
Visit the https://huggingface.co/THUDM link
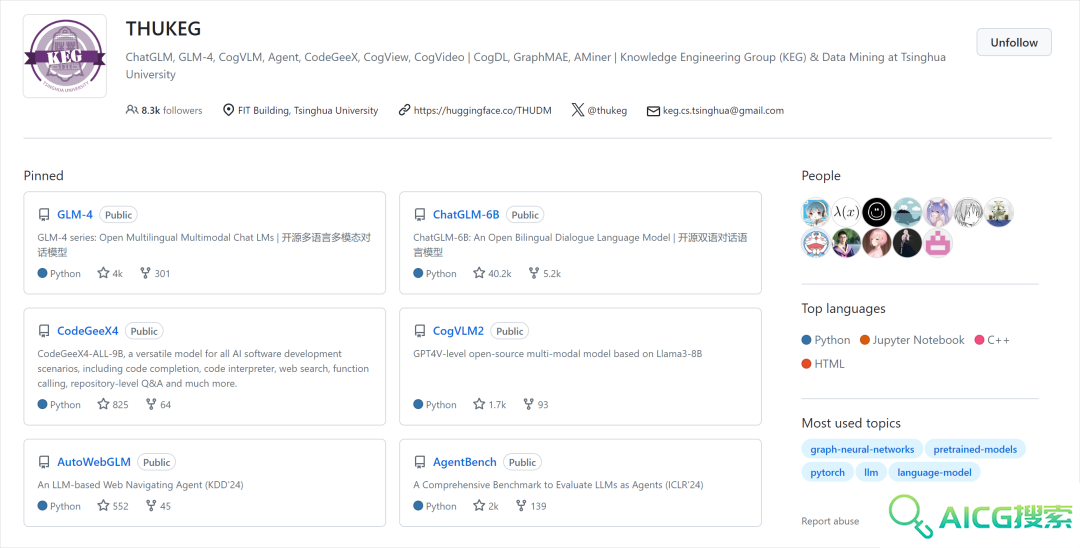pyautogui.click(x=482, y=110)
